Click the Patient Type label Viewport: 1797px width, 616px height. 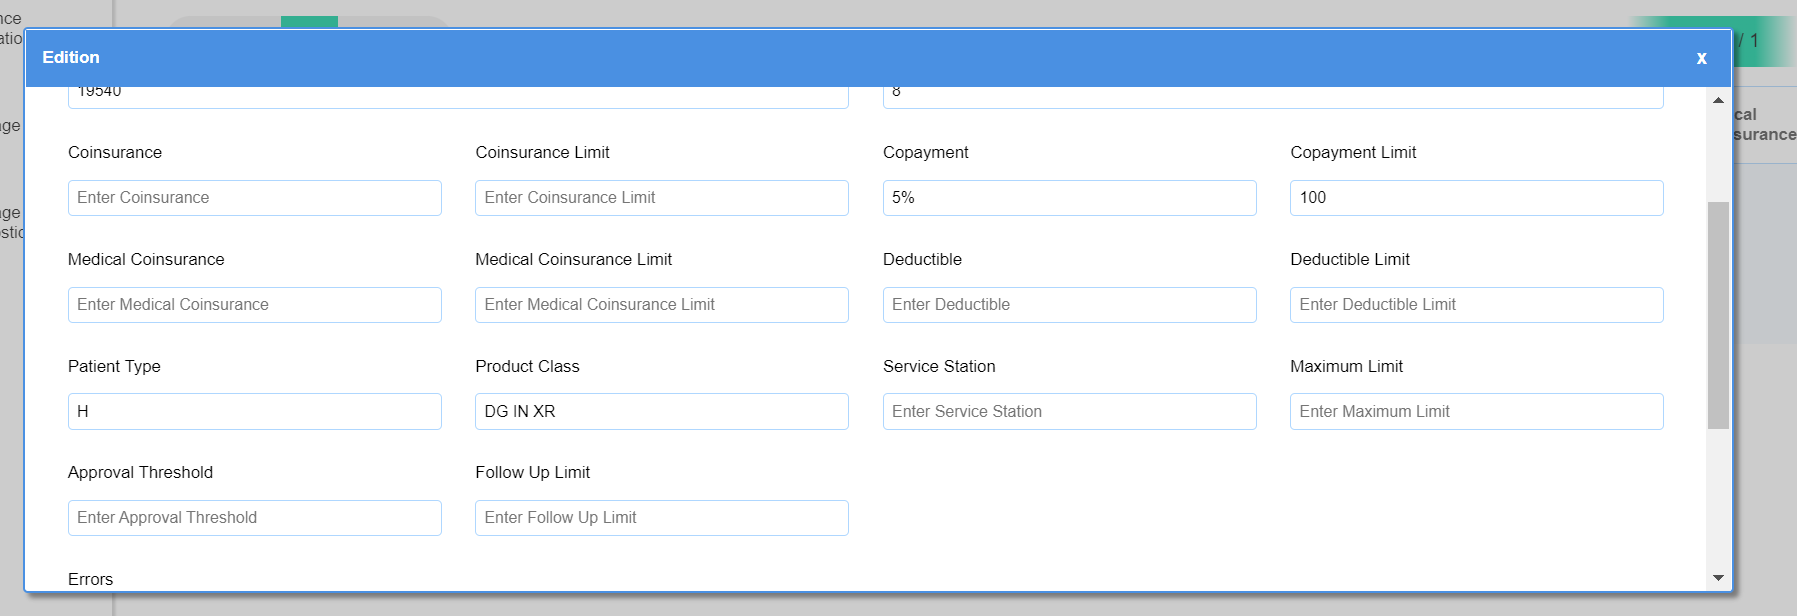[114, 366]
